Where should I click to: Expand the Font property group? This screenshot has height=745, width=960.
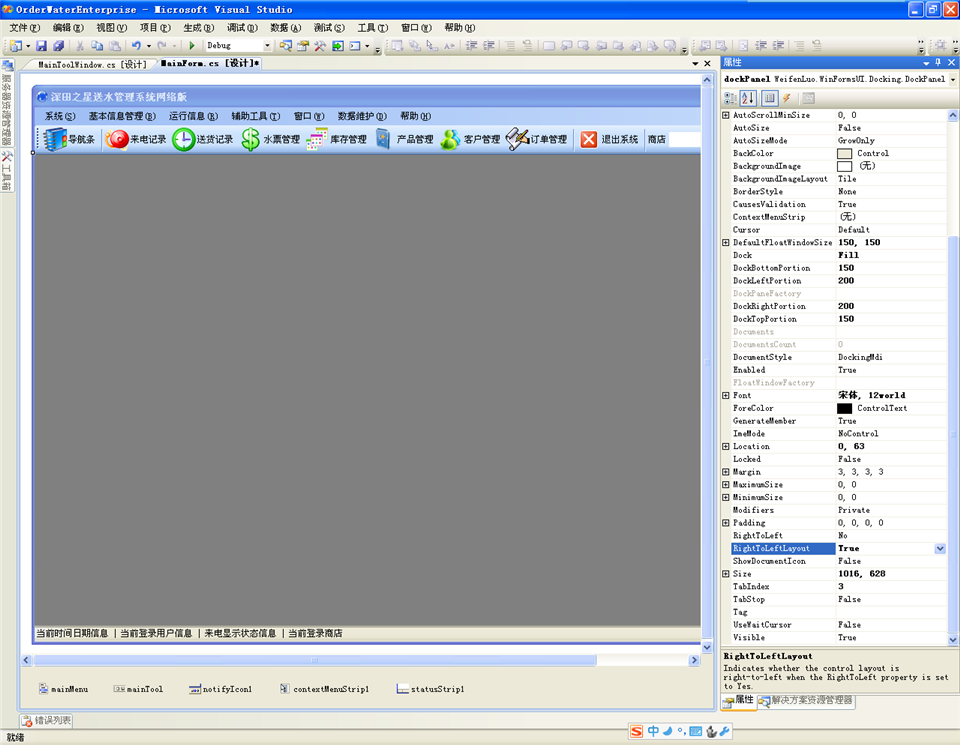pyautogui.click(x=726, y=395)
